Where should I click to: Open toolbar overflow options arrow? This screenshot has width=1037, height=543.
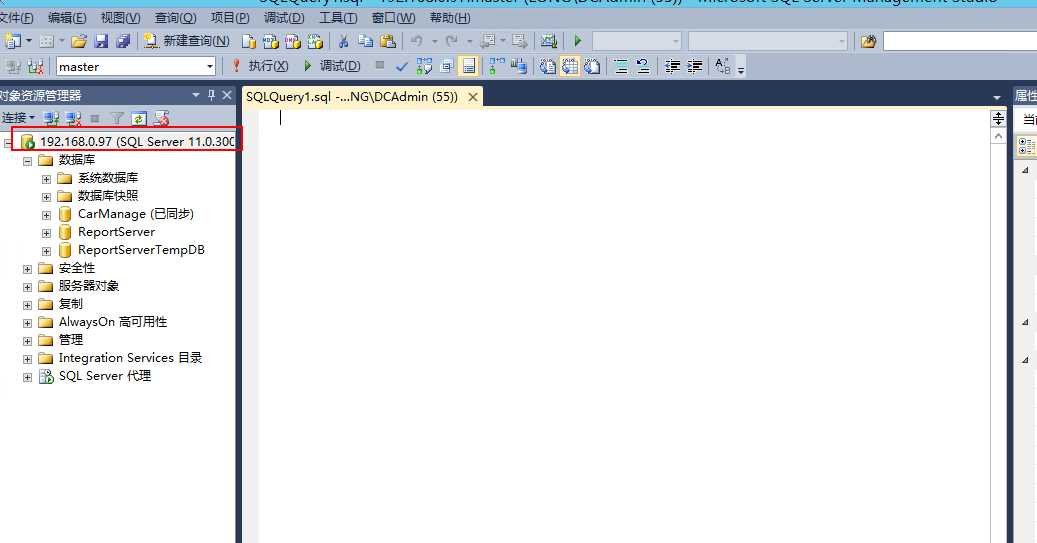click(x=741, y=69)
